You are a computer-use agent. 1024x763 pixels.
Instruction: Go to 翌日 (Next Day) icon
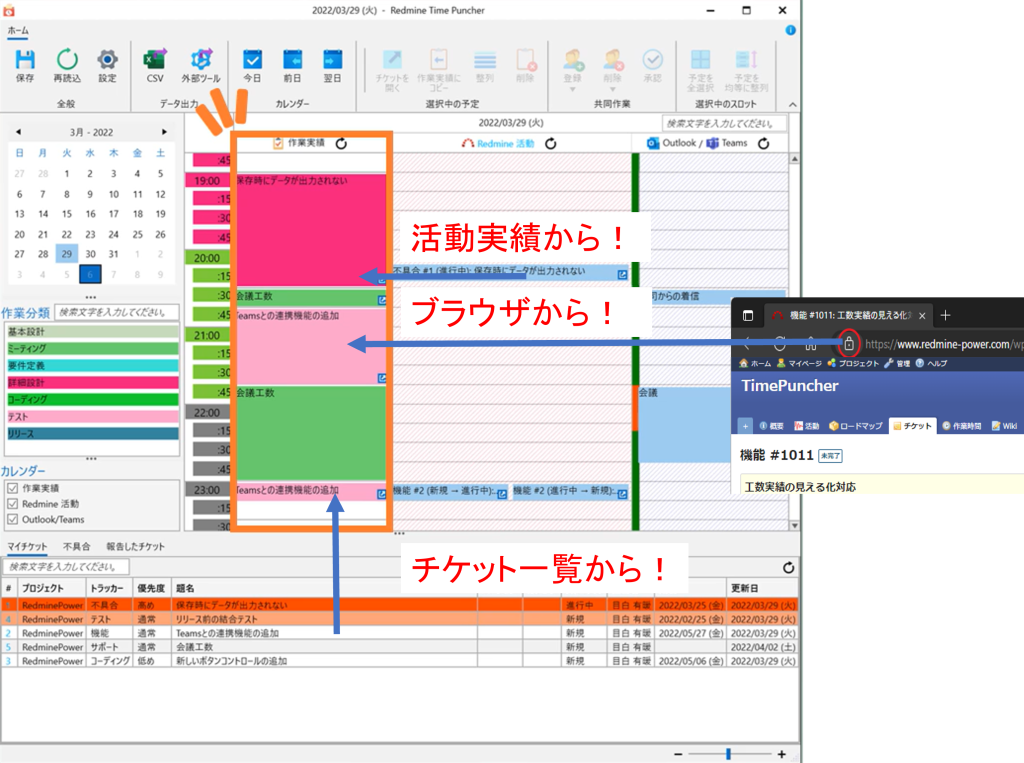[x=332, y=61]
